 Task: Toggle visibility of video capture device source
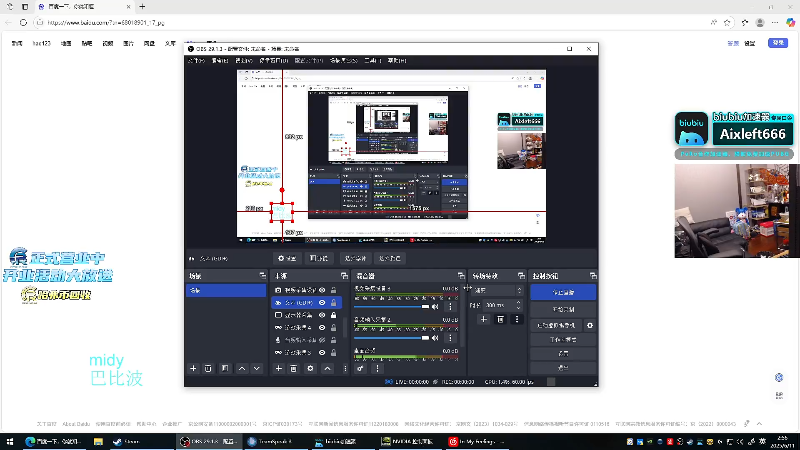322,290
